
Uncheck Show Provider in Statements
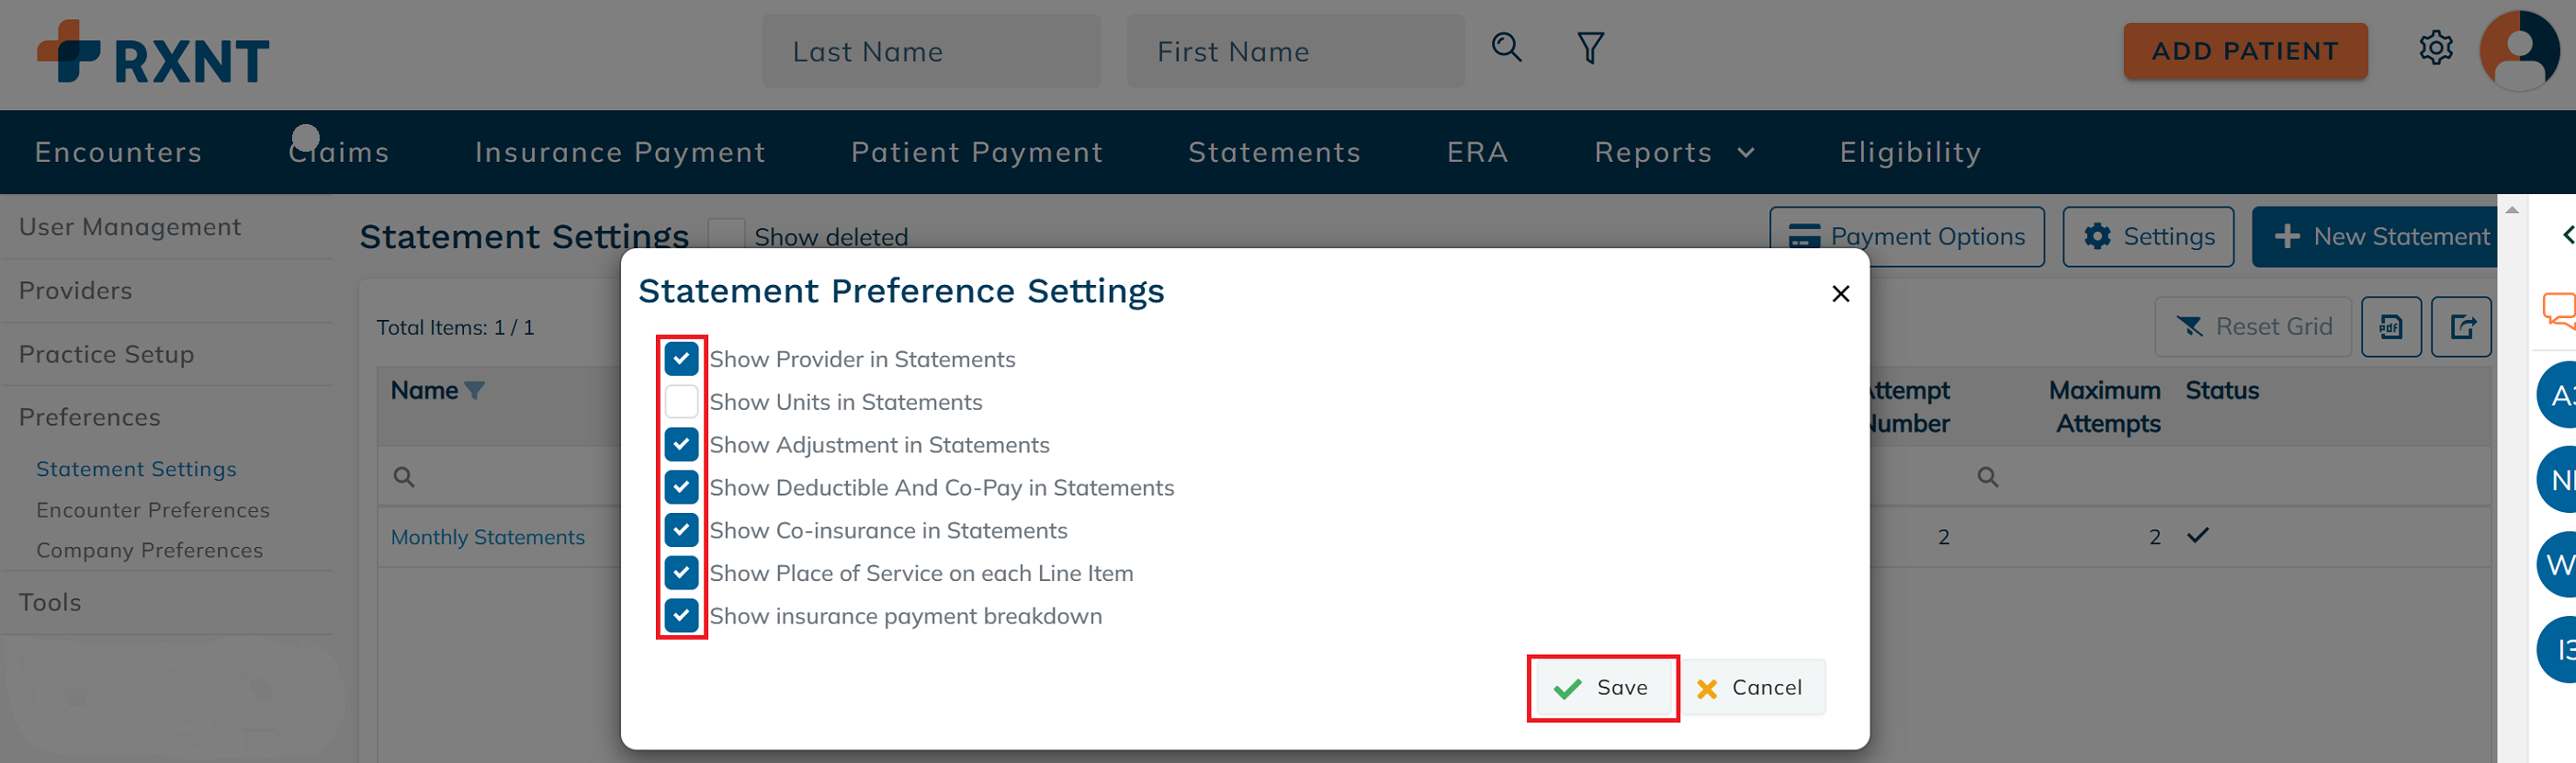coord(681,358)
